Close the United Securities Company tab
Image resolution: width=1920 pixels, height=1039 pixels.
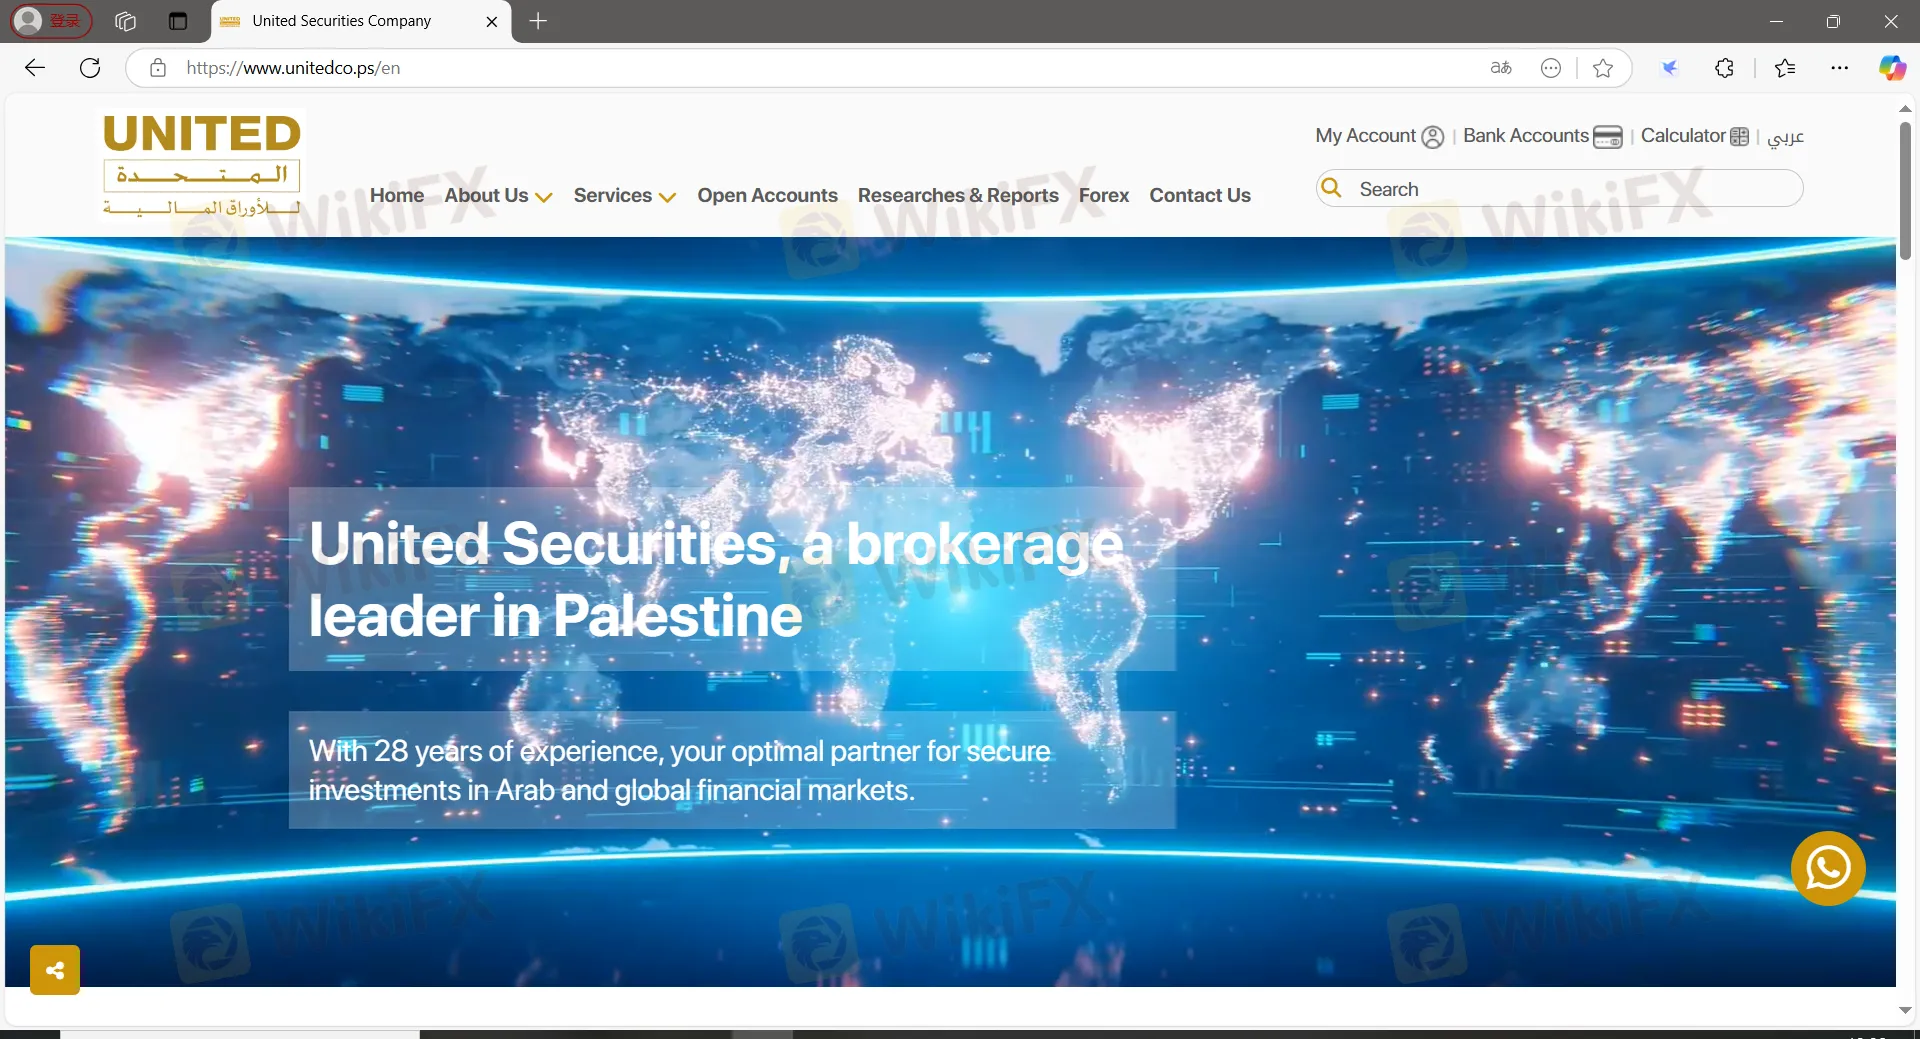[491, 21]
